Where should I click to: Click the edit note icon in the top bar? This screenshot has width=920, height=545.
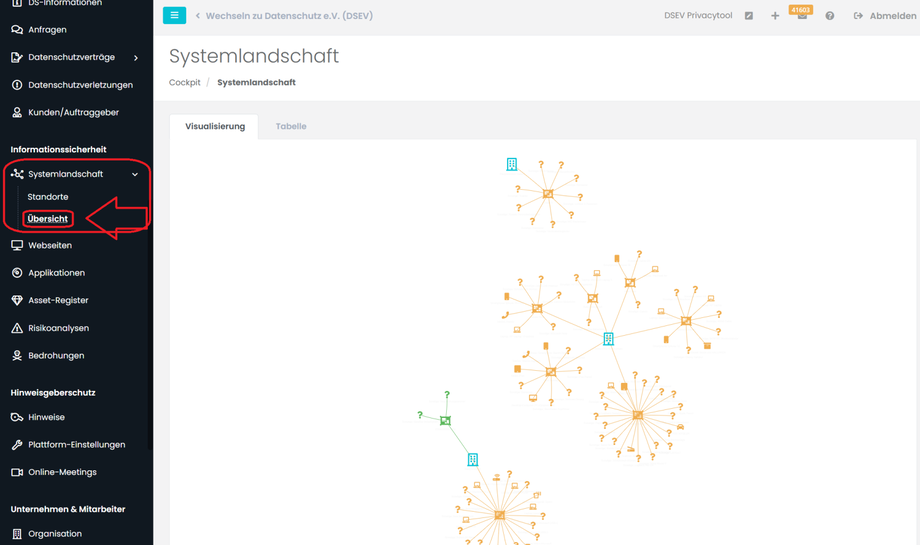click(x=749, y=16)
